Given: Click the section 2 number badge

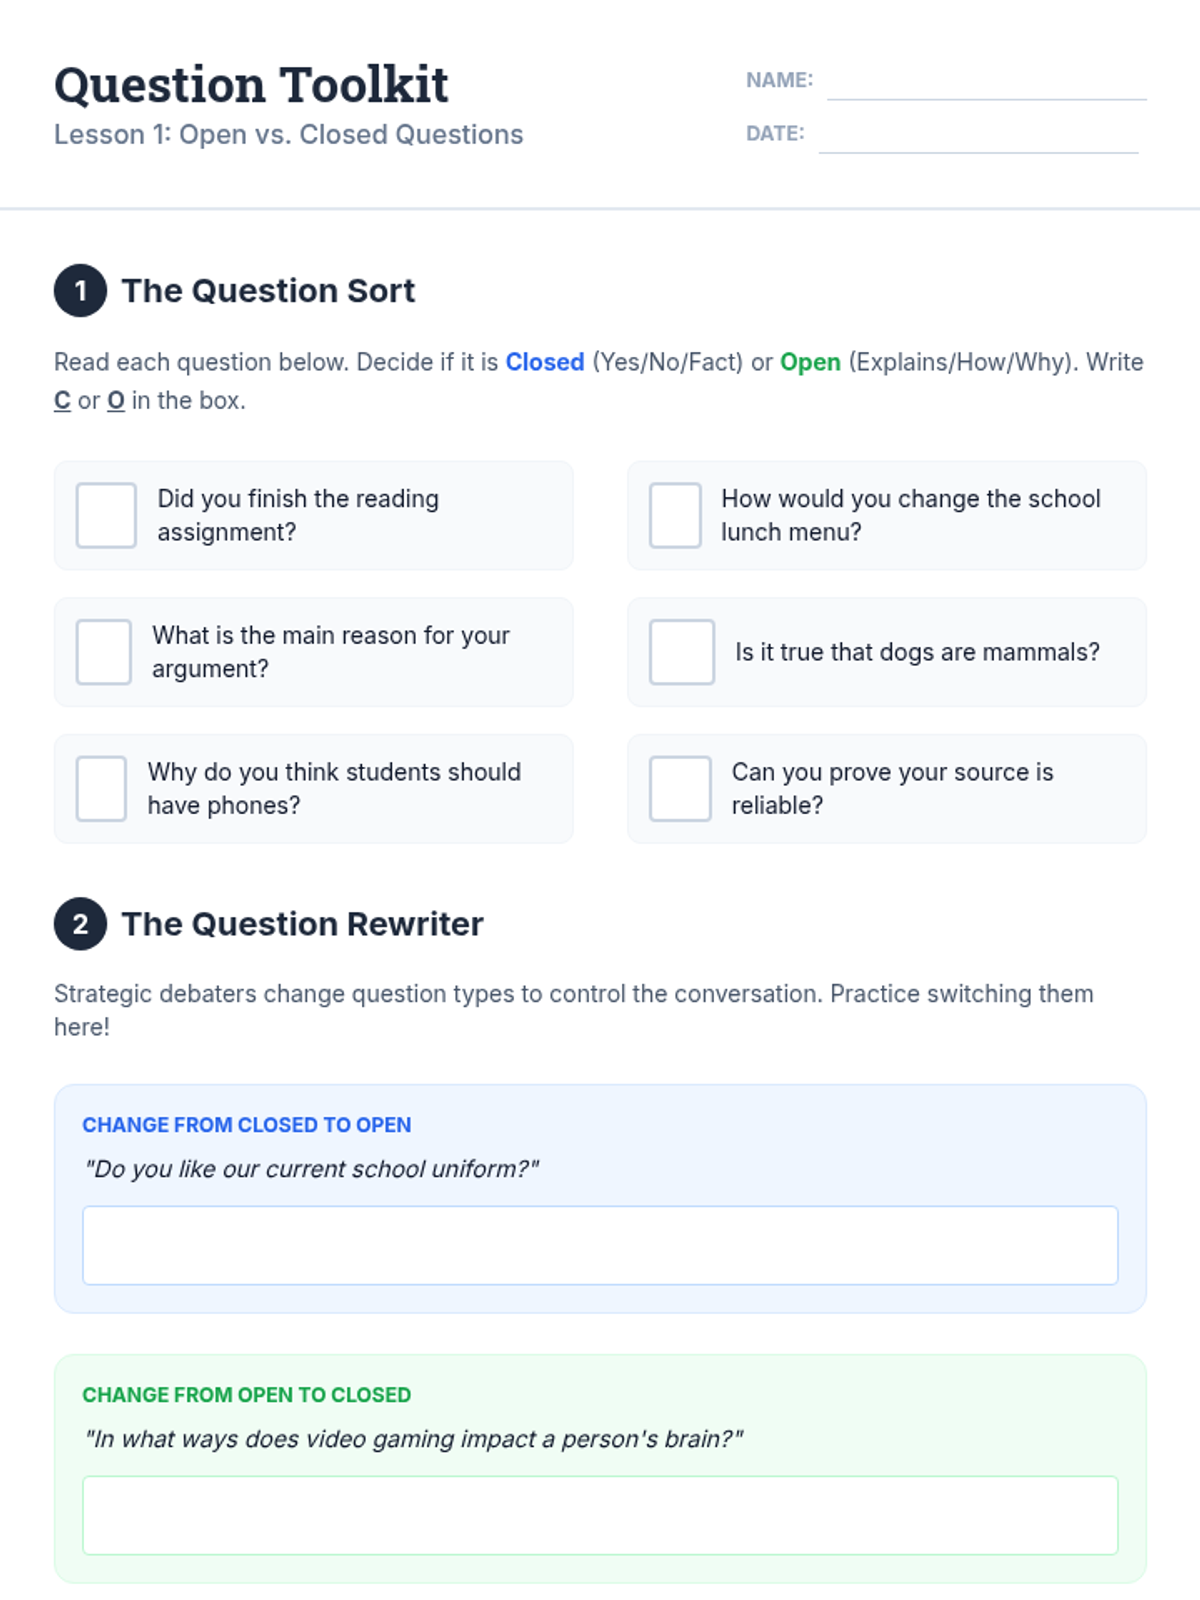Looking at the screenshot, I should coord(80,924).
